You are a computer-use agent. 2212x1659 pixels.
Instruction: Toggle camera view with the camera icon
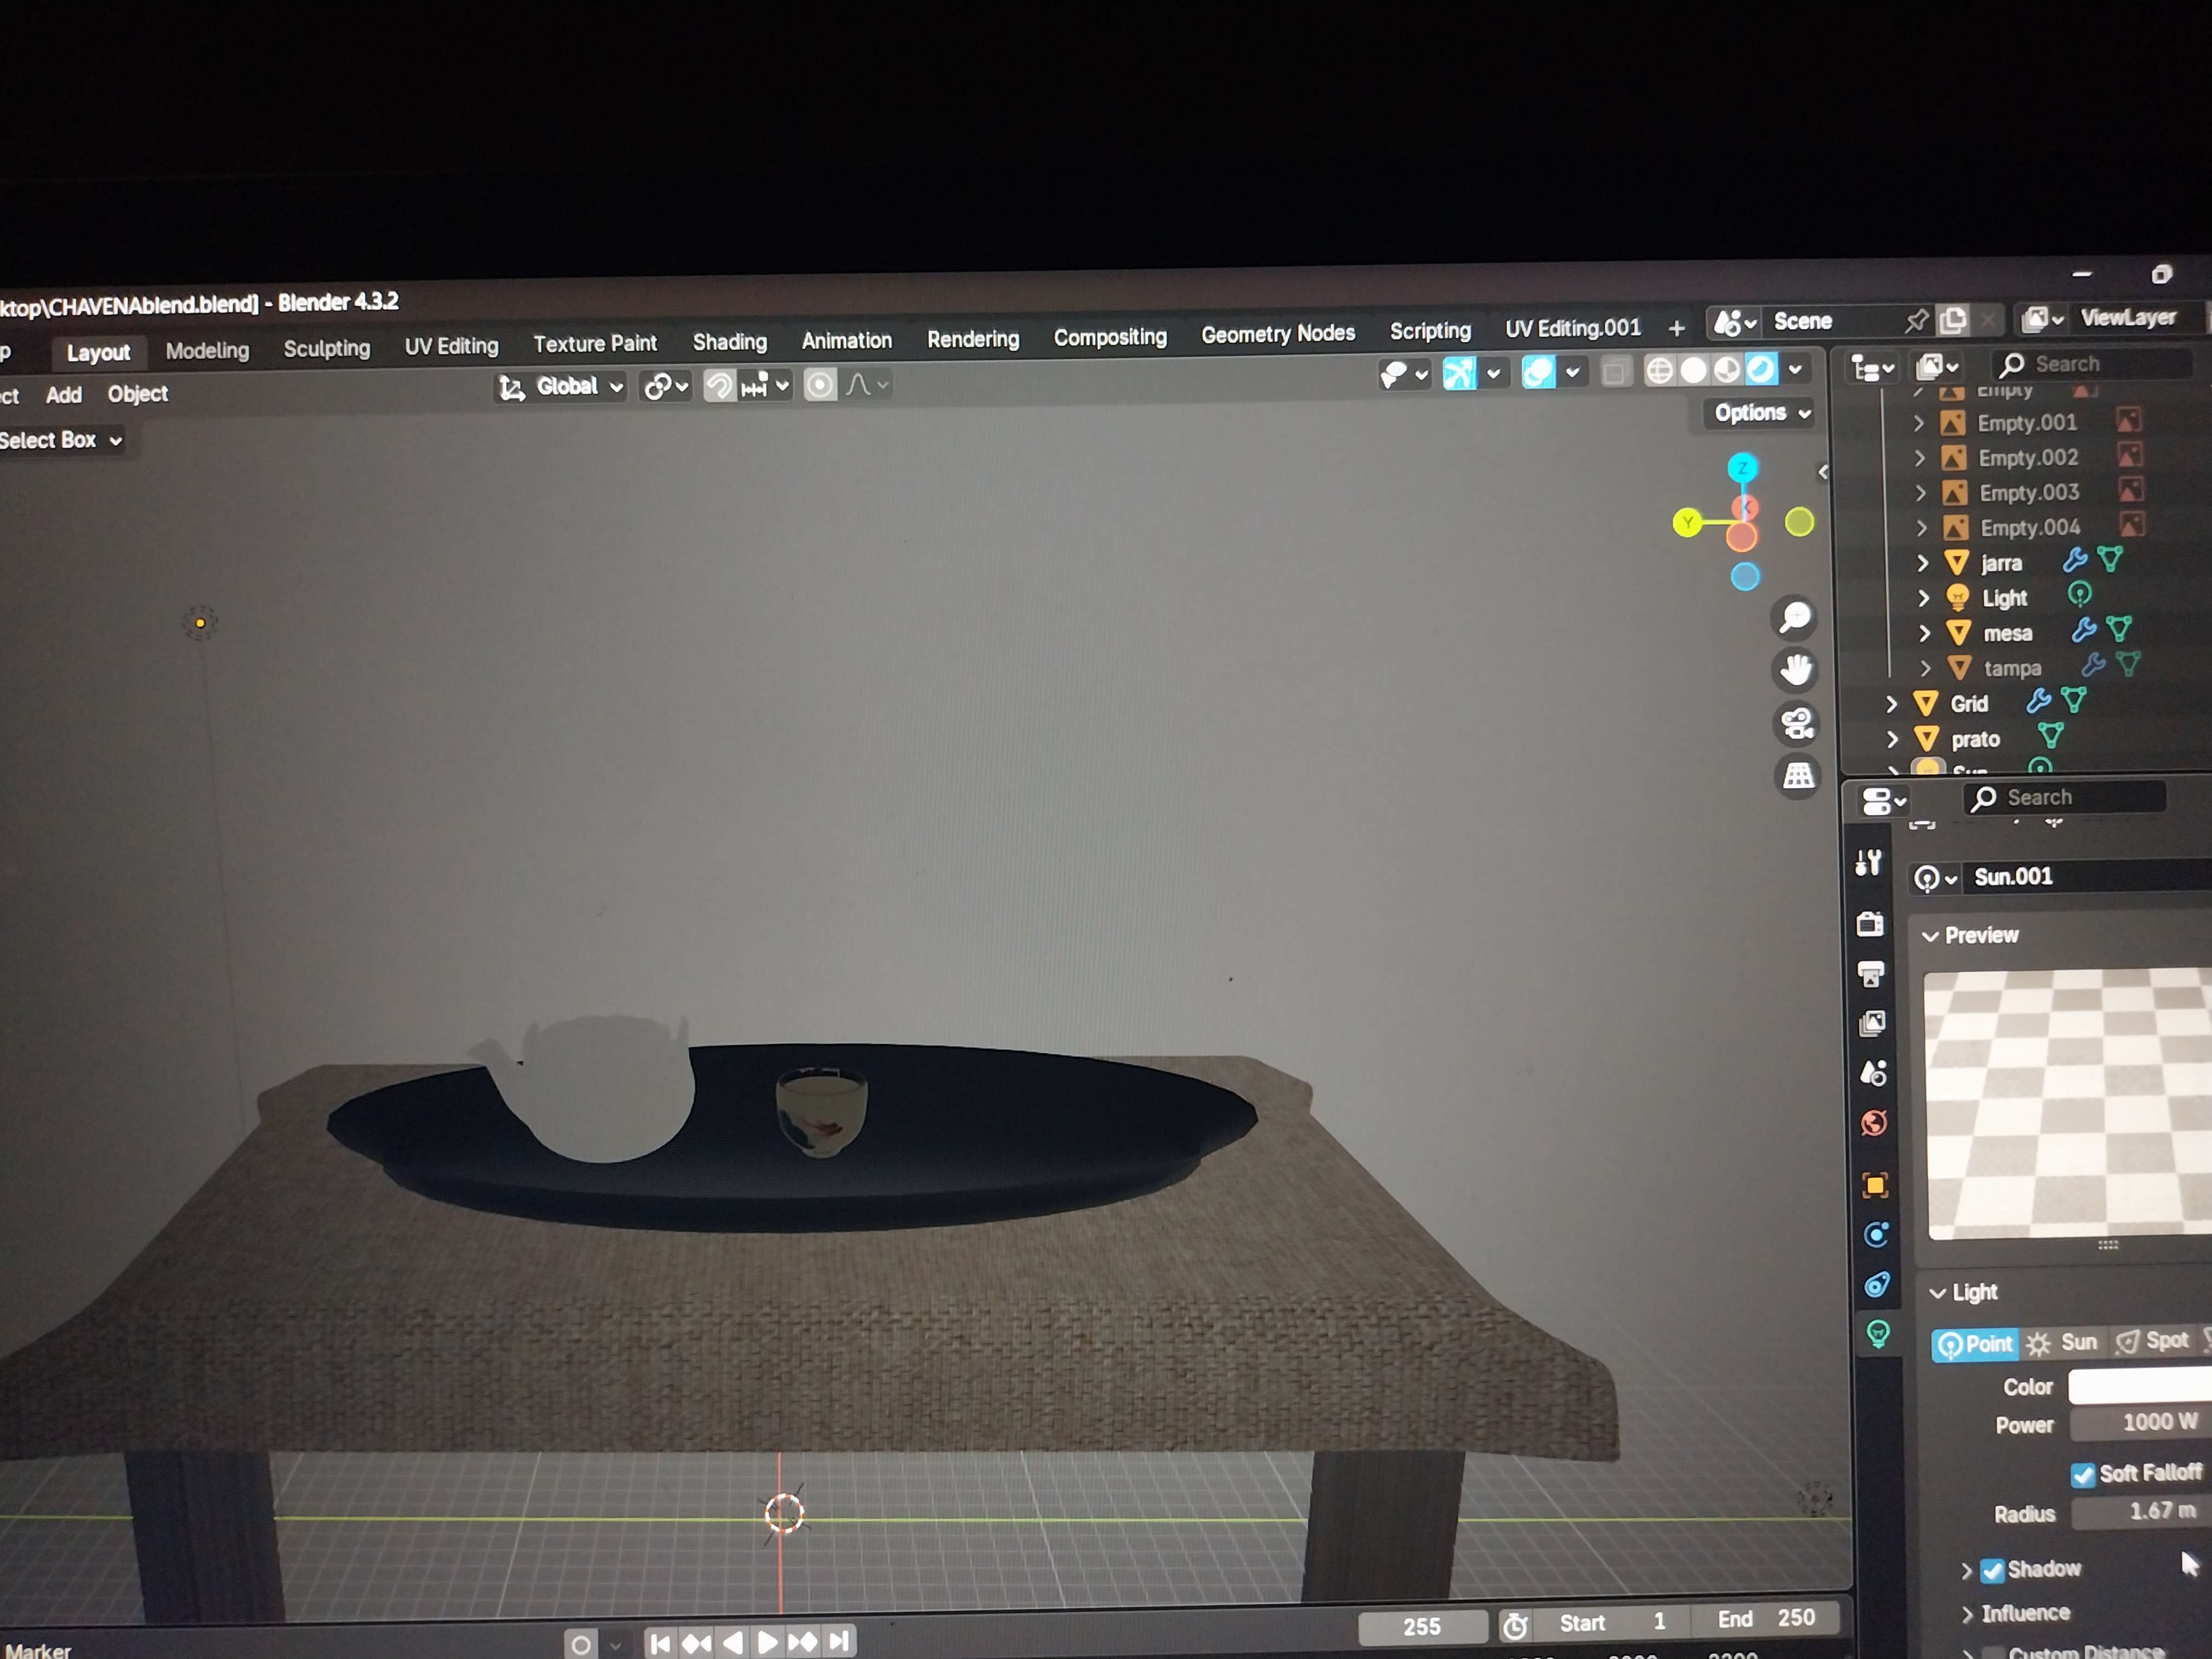click(x=1797, y=723)
